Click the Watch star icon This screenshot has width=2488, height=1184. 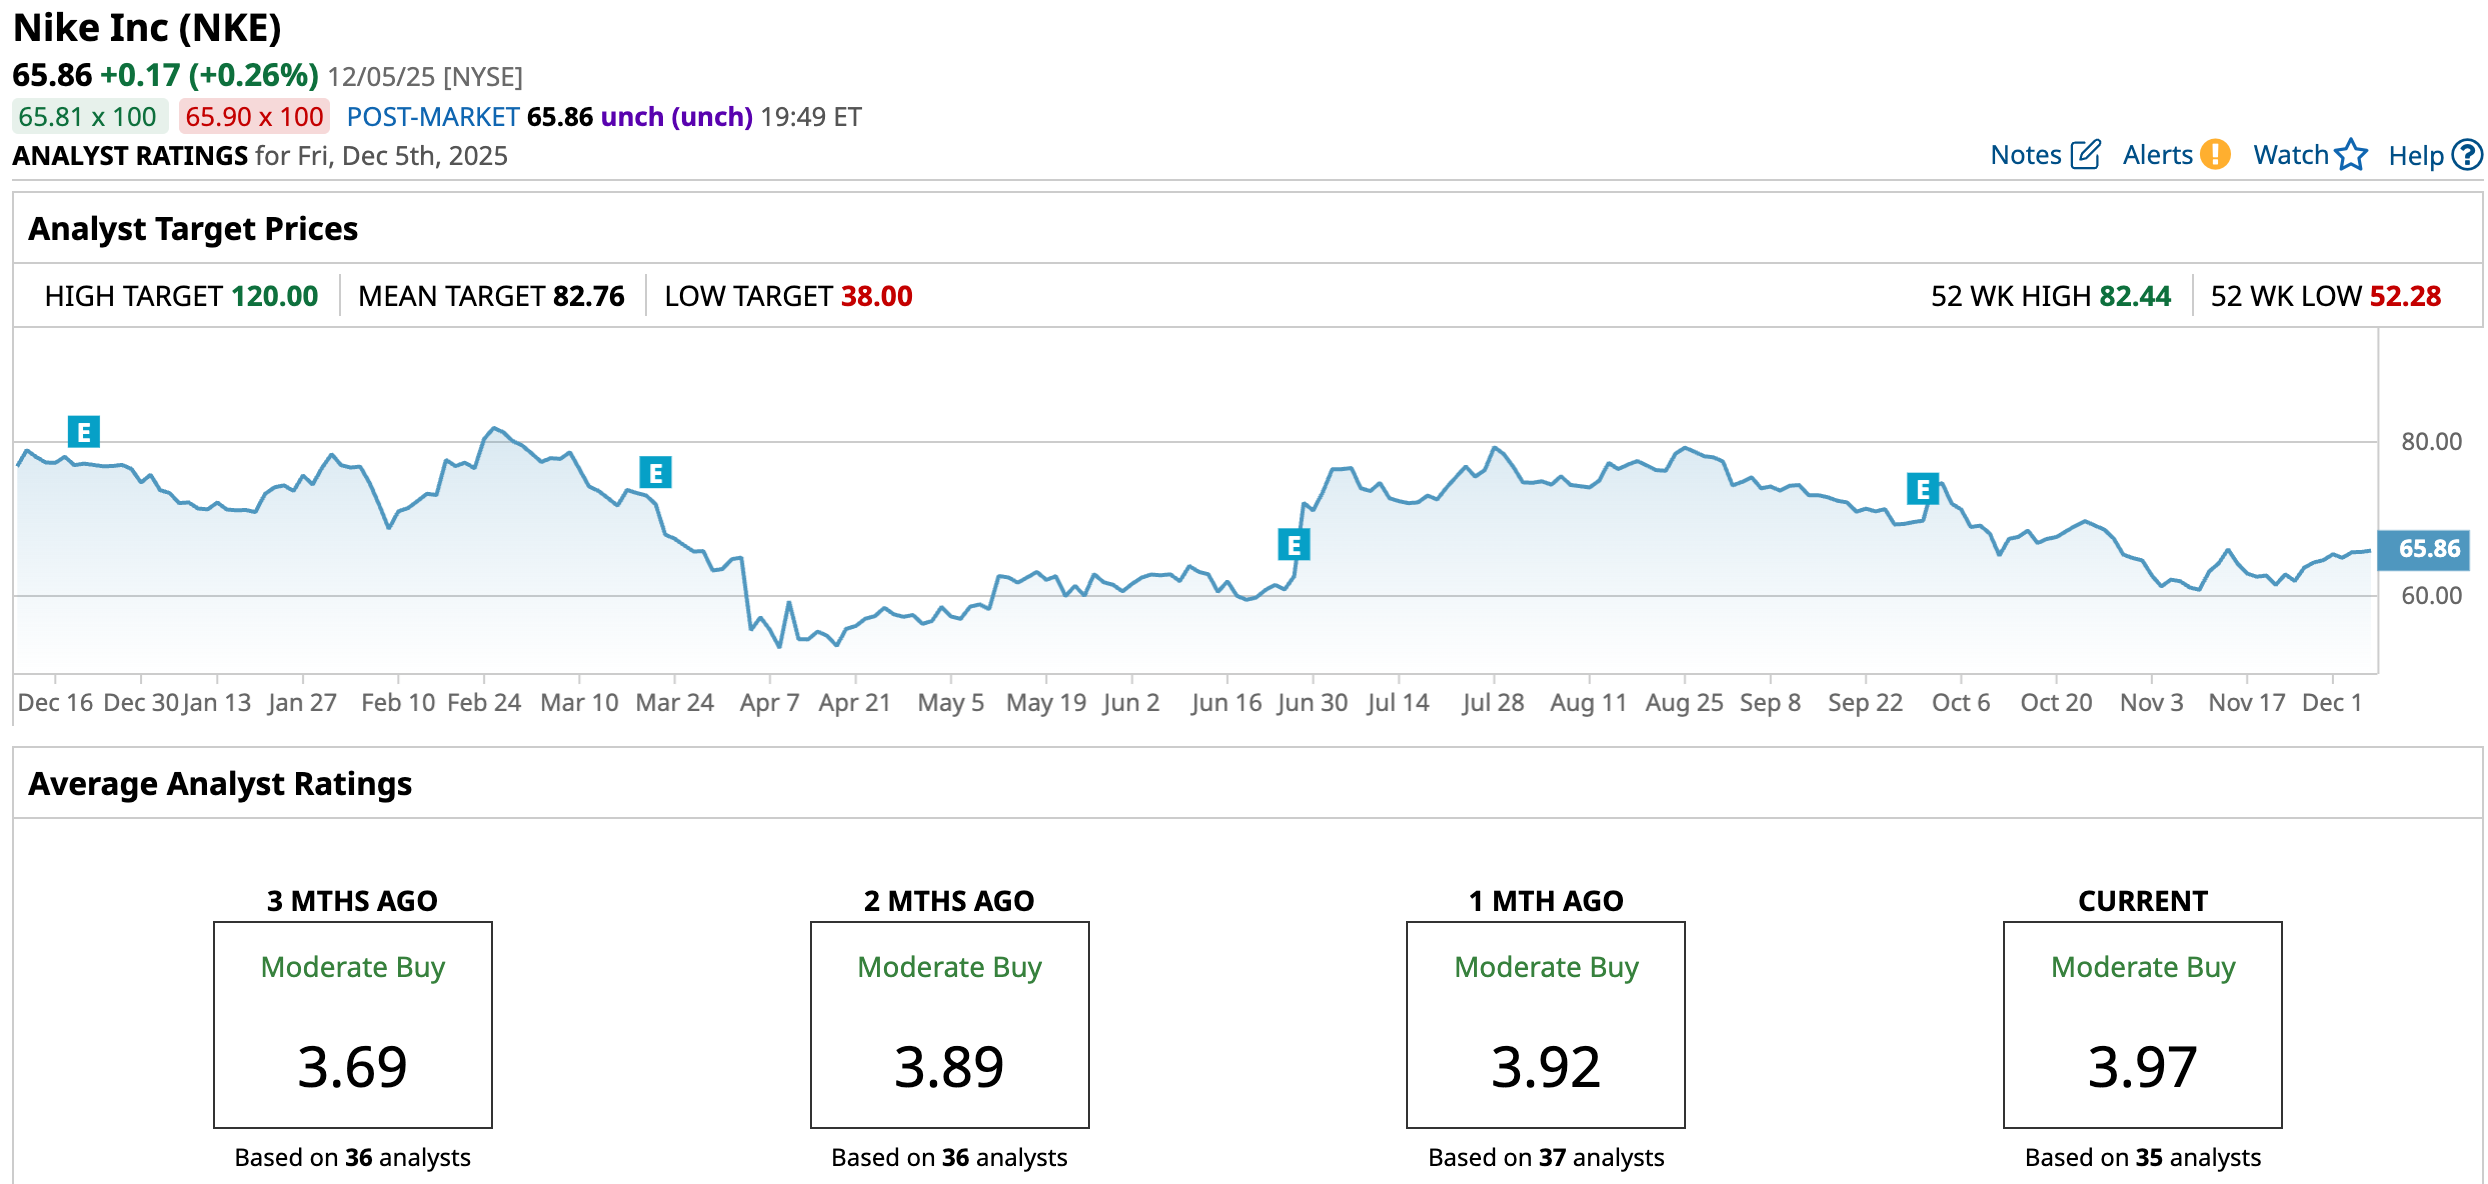[2351, 155]
